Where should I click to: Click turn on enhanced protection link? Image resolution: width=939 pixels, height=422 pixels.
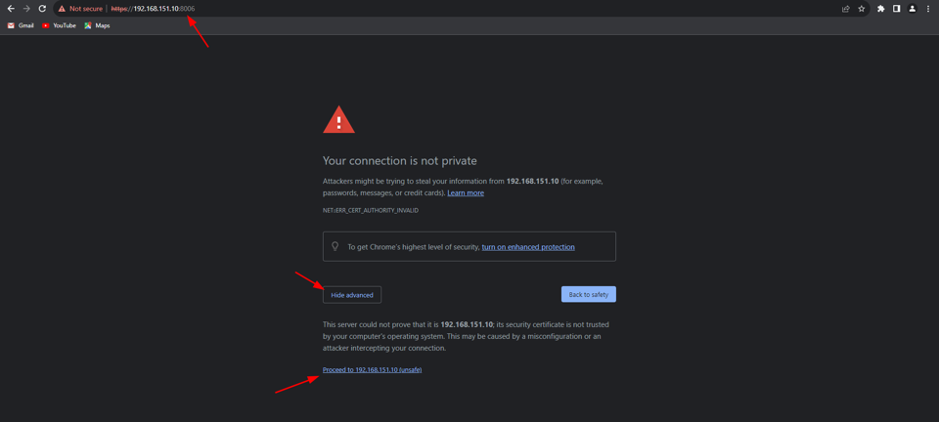[x=528, y=247]
